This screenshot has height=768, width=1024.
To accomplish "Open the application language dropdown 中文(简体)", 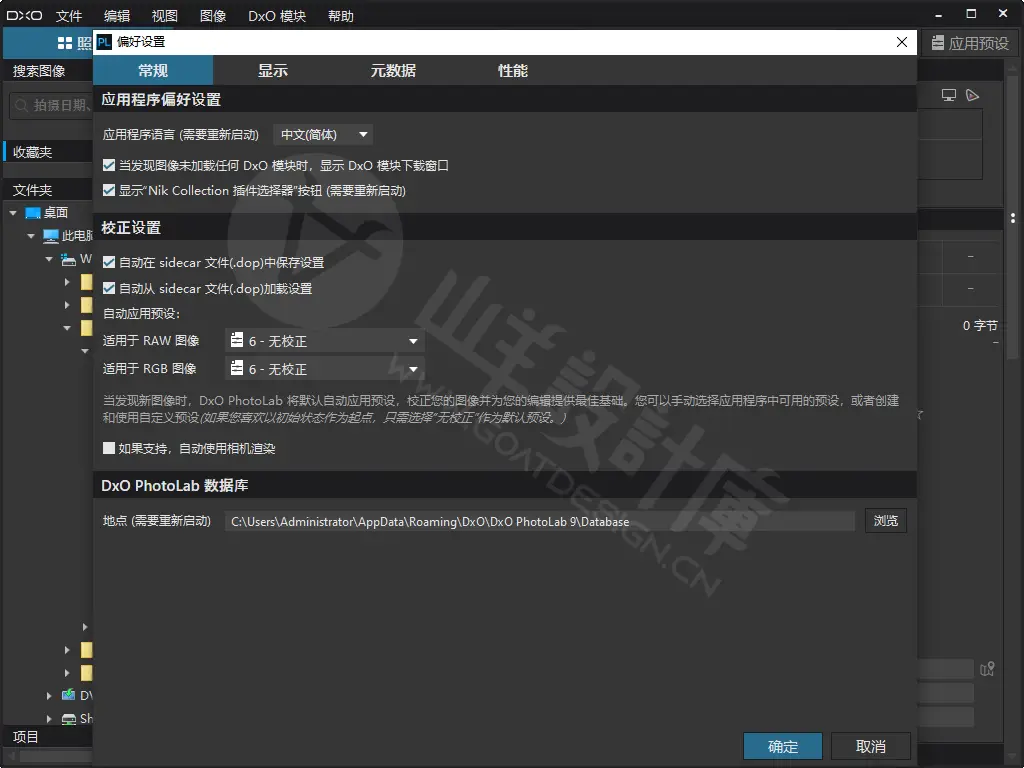I will tap(323, 135).
